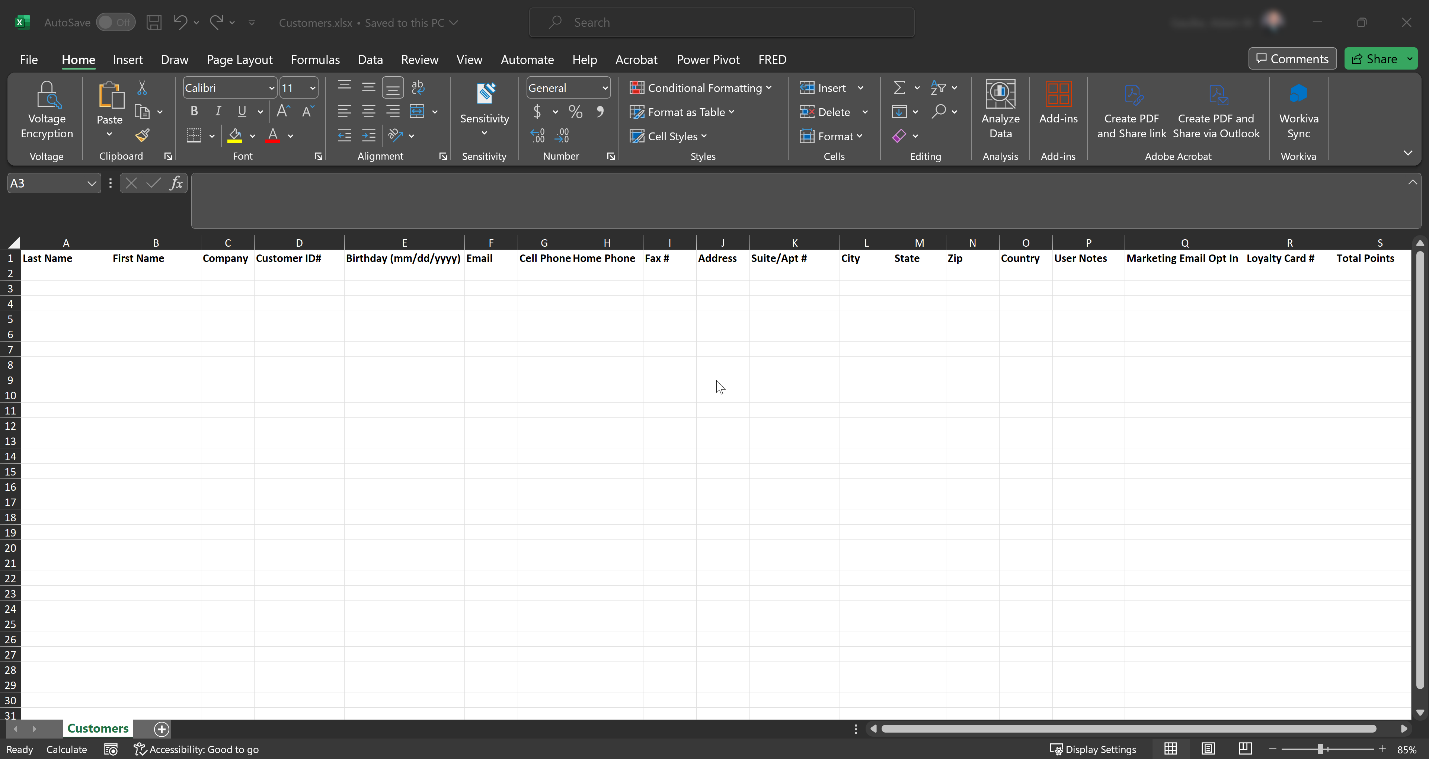Screen dimensions: 1429x759
Task: Toggle Middle Align in the Alignment group
Action: [x=369, y=88]
